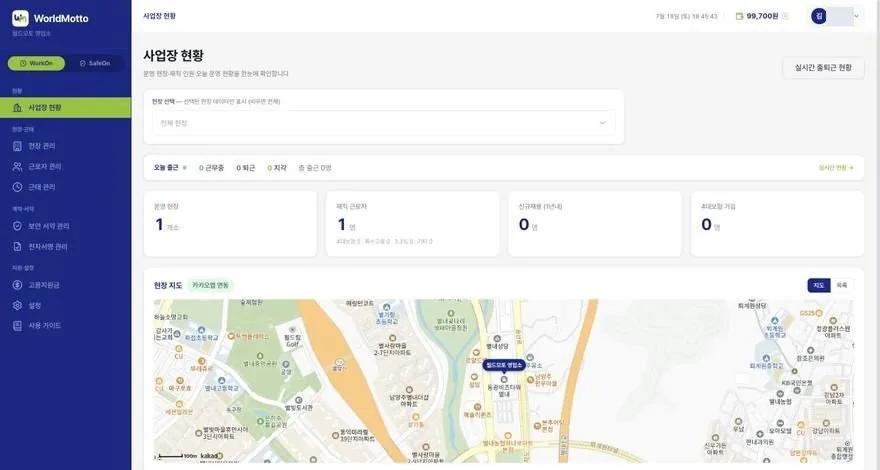Viewport: 880px width, 470px height.
Task: Click the Kakao logo on the map
Action: coord(211,455)
